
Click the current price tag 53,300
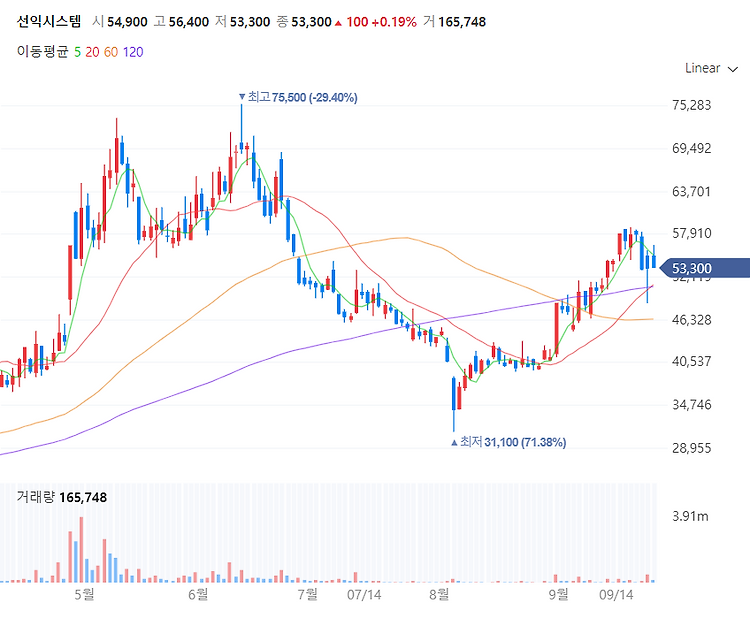tap(704, 268)
